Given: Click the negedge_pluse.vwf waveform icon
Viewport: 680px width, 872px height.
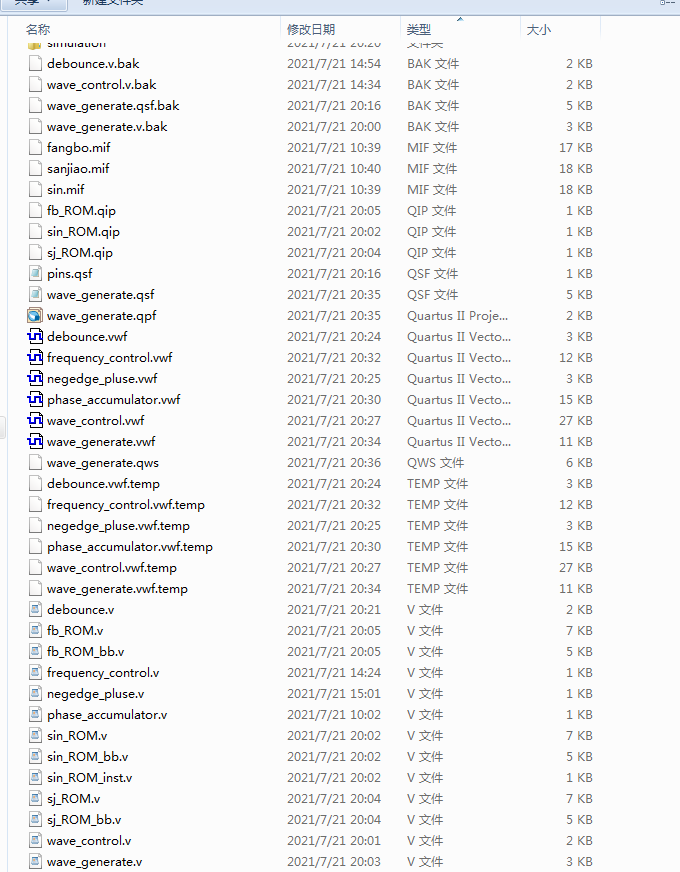Looking at the screenshot, I should click(36, 379).
